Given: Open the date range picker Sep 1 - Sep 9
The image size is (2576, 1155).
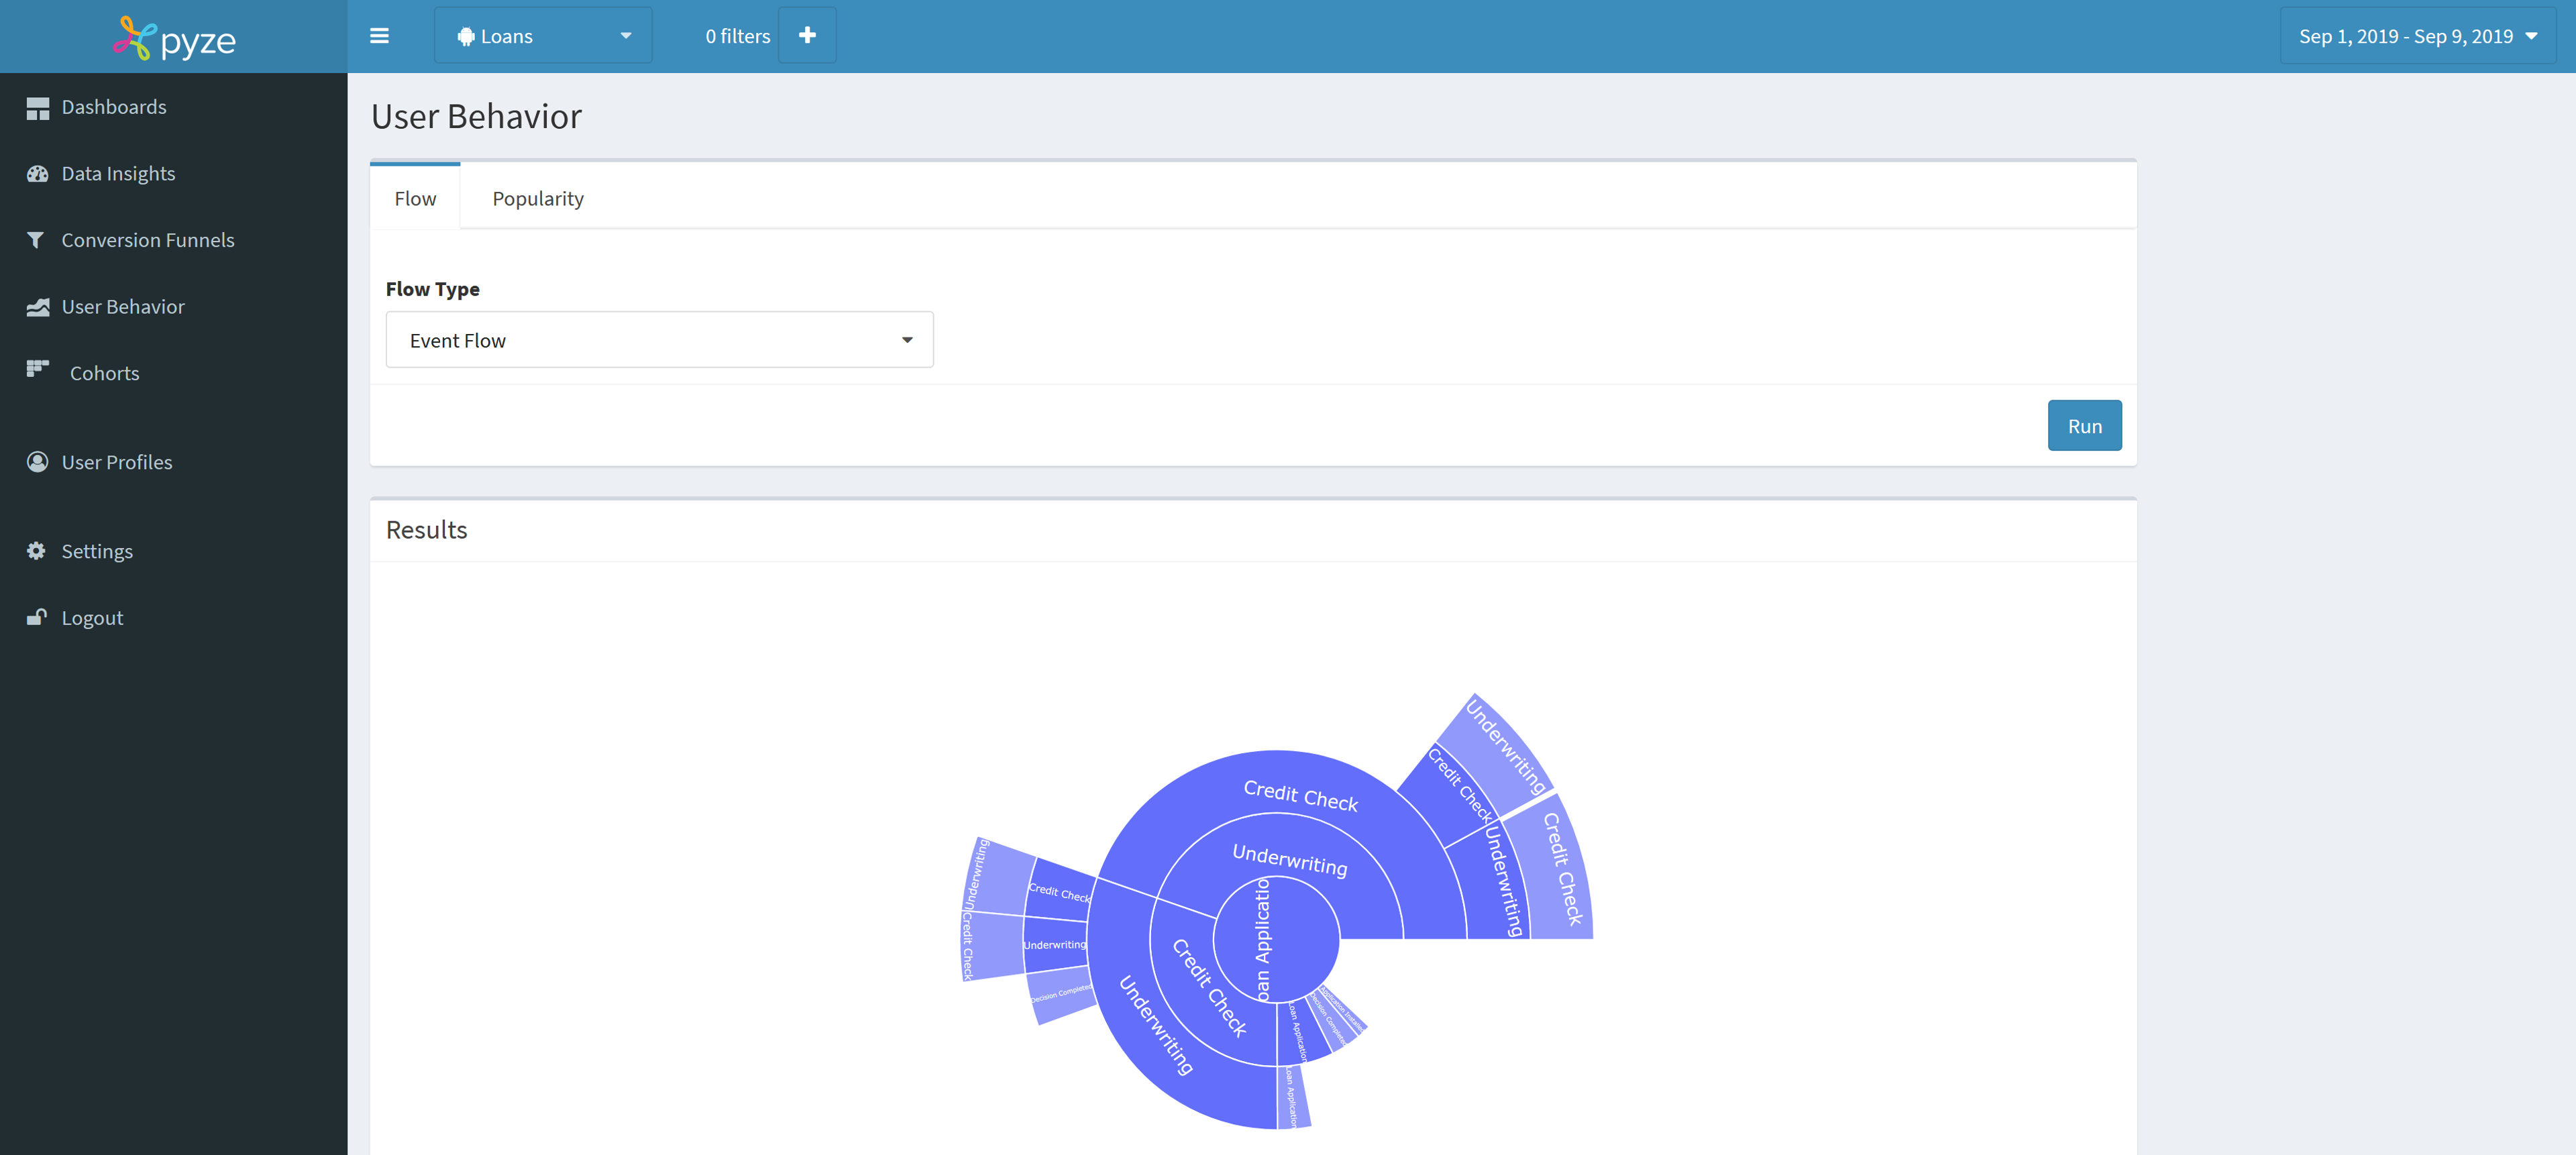Looking at the screenshot, I should click(x=2417, y=36).
